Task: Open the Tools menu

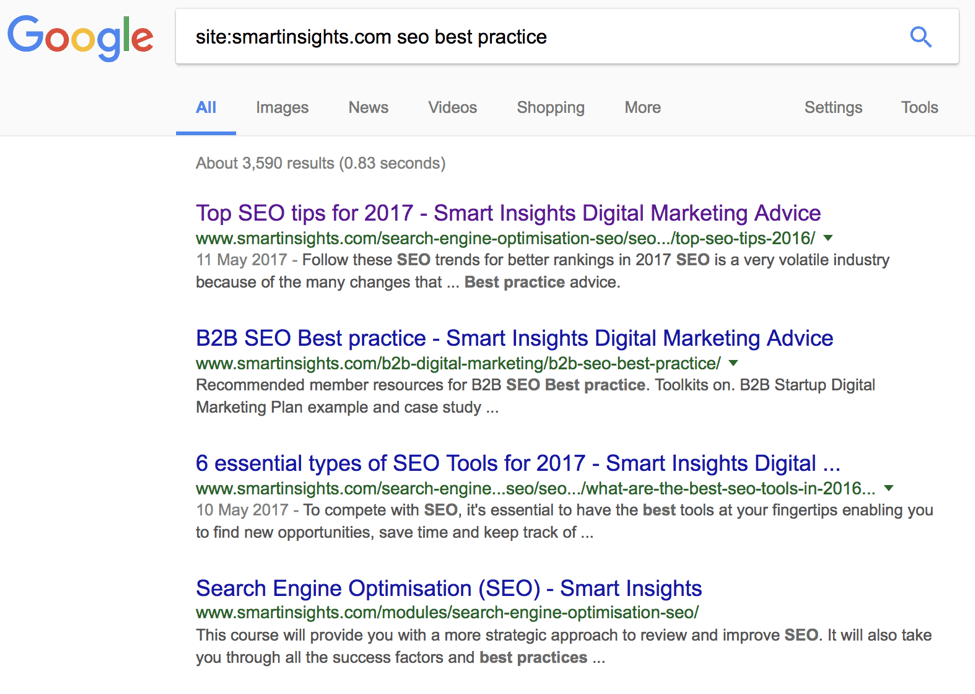Action: pyautogui.click(x=919, y=107)
